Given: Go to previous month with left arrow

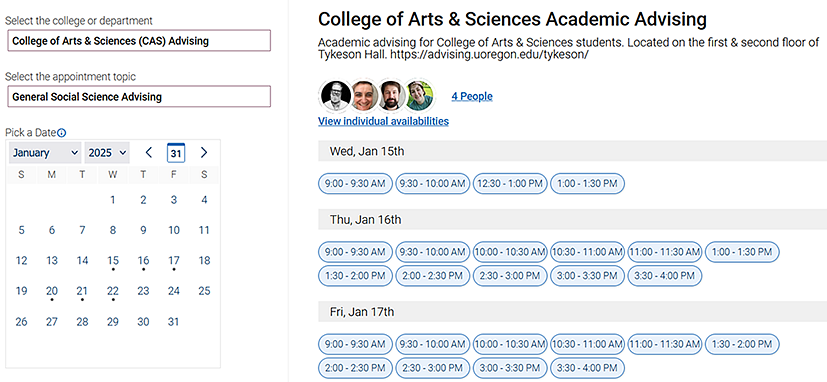Looking at the screenshot, I should (x=149, y=153).
